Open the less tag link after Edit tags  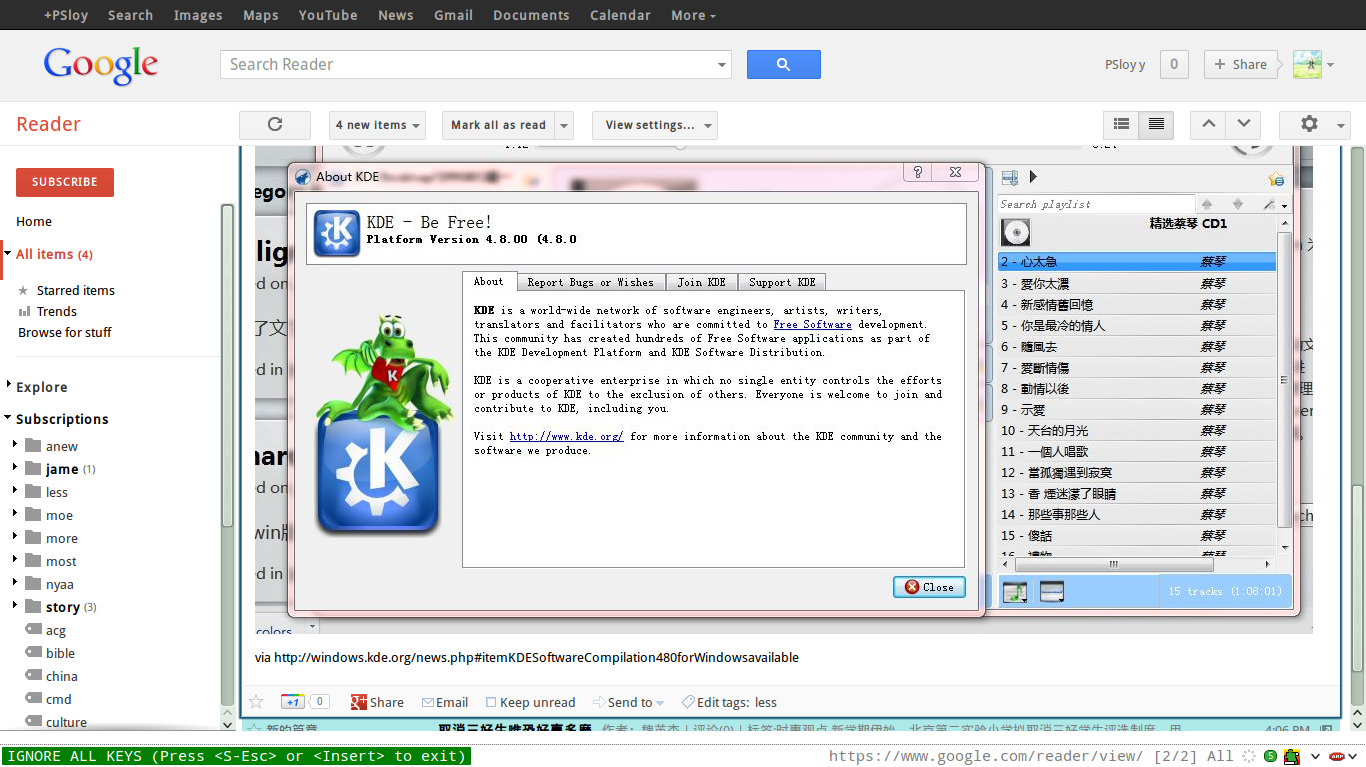point(766,702)
